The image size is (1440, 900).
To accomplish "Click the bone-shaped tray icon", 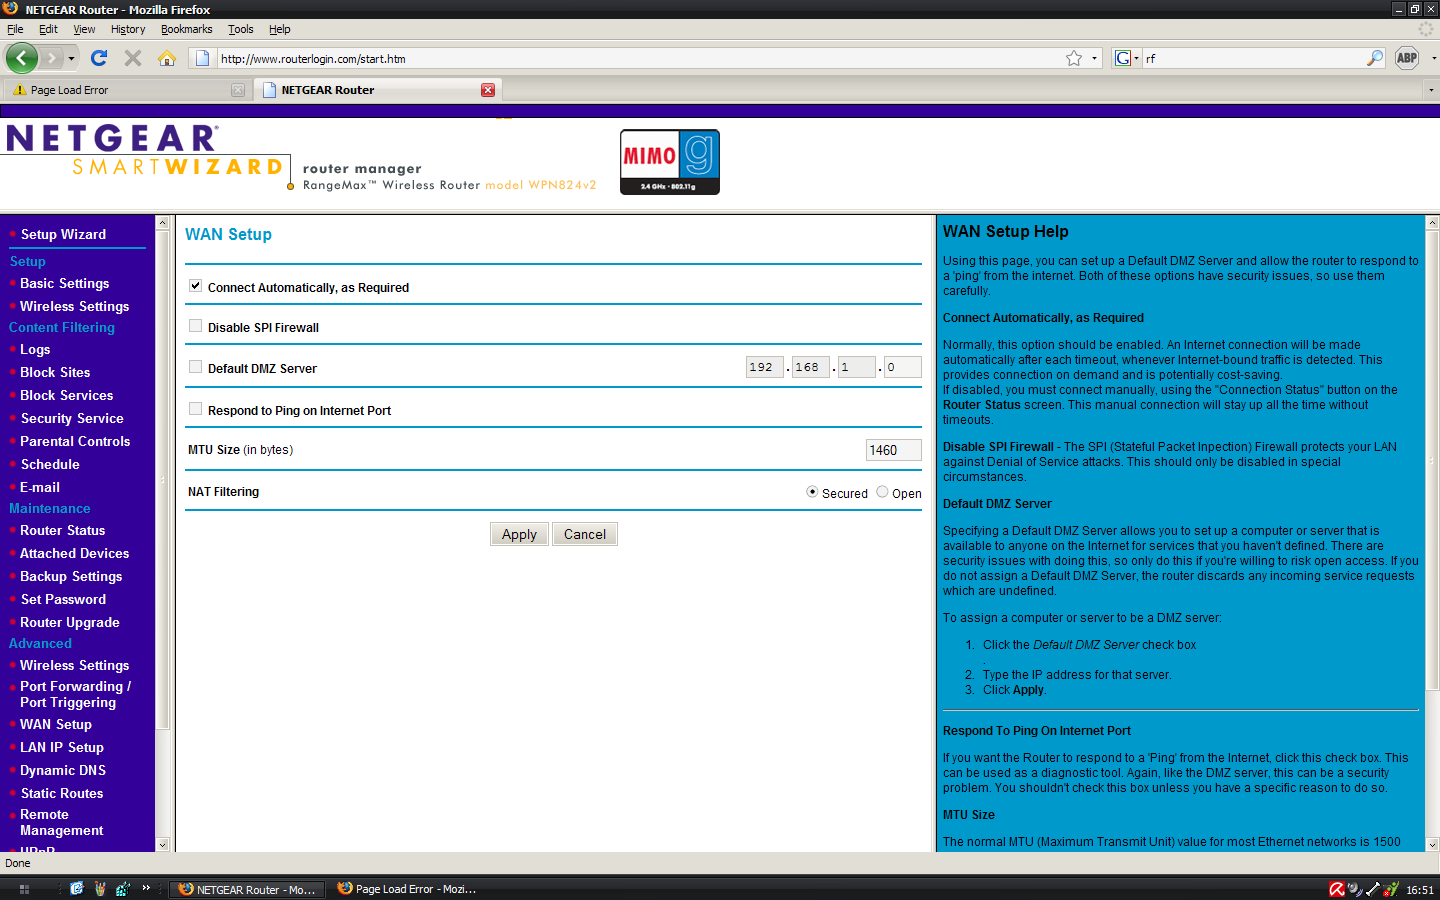I will click(1373, 889).
